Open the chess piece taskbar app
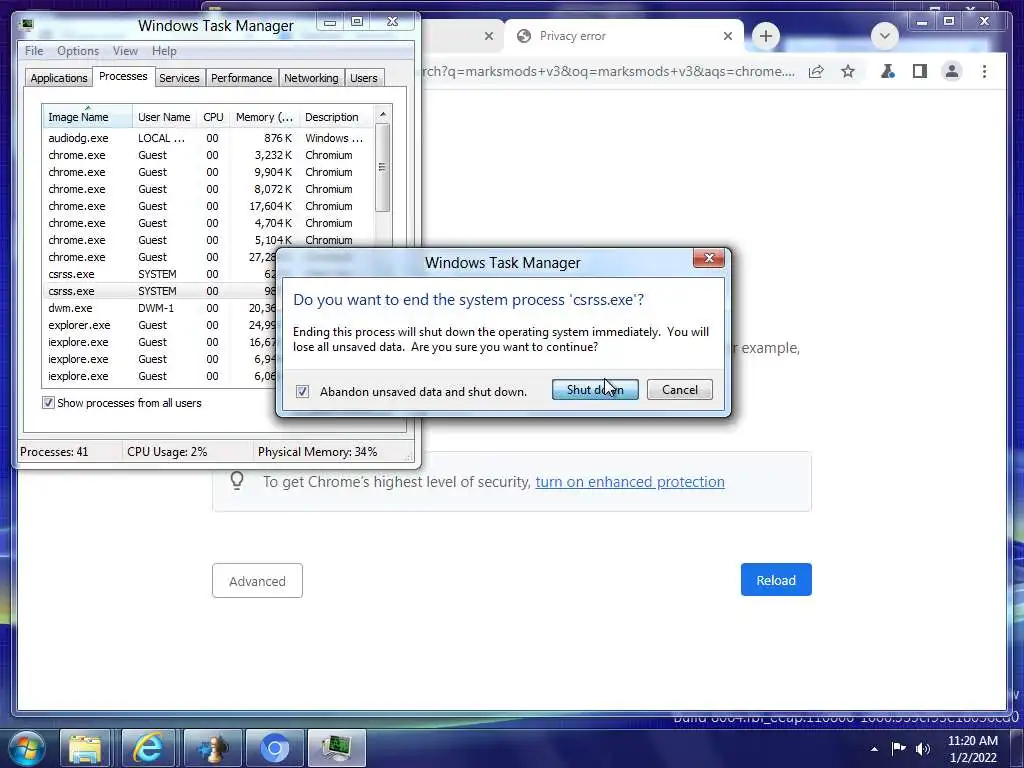 click(213, 748)
